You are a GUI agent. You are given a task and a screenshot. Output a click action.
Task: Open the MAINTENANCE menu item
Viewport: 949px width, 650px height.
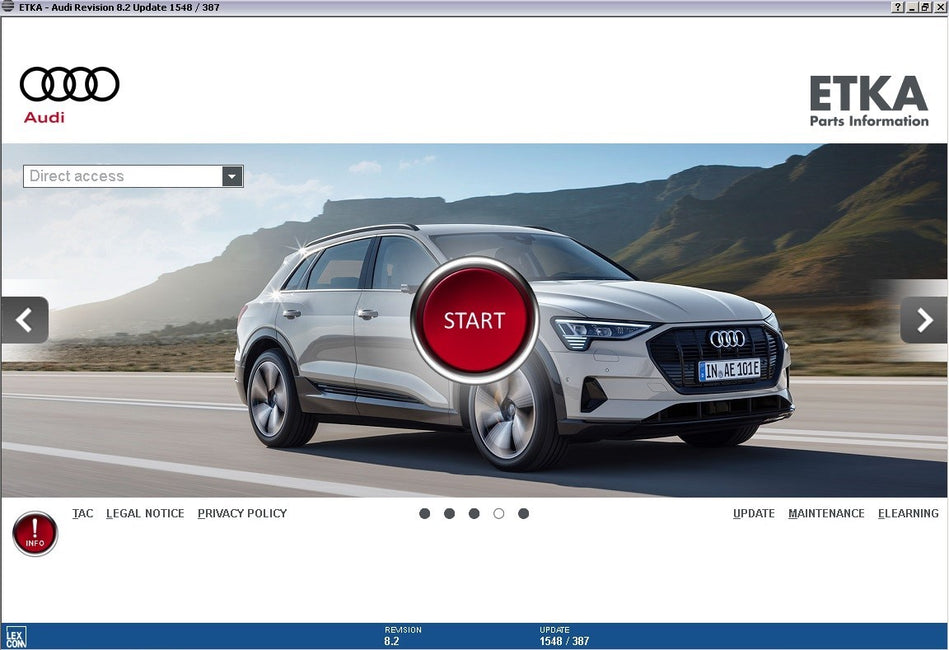tap(826, 513)
